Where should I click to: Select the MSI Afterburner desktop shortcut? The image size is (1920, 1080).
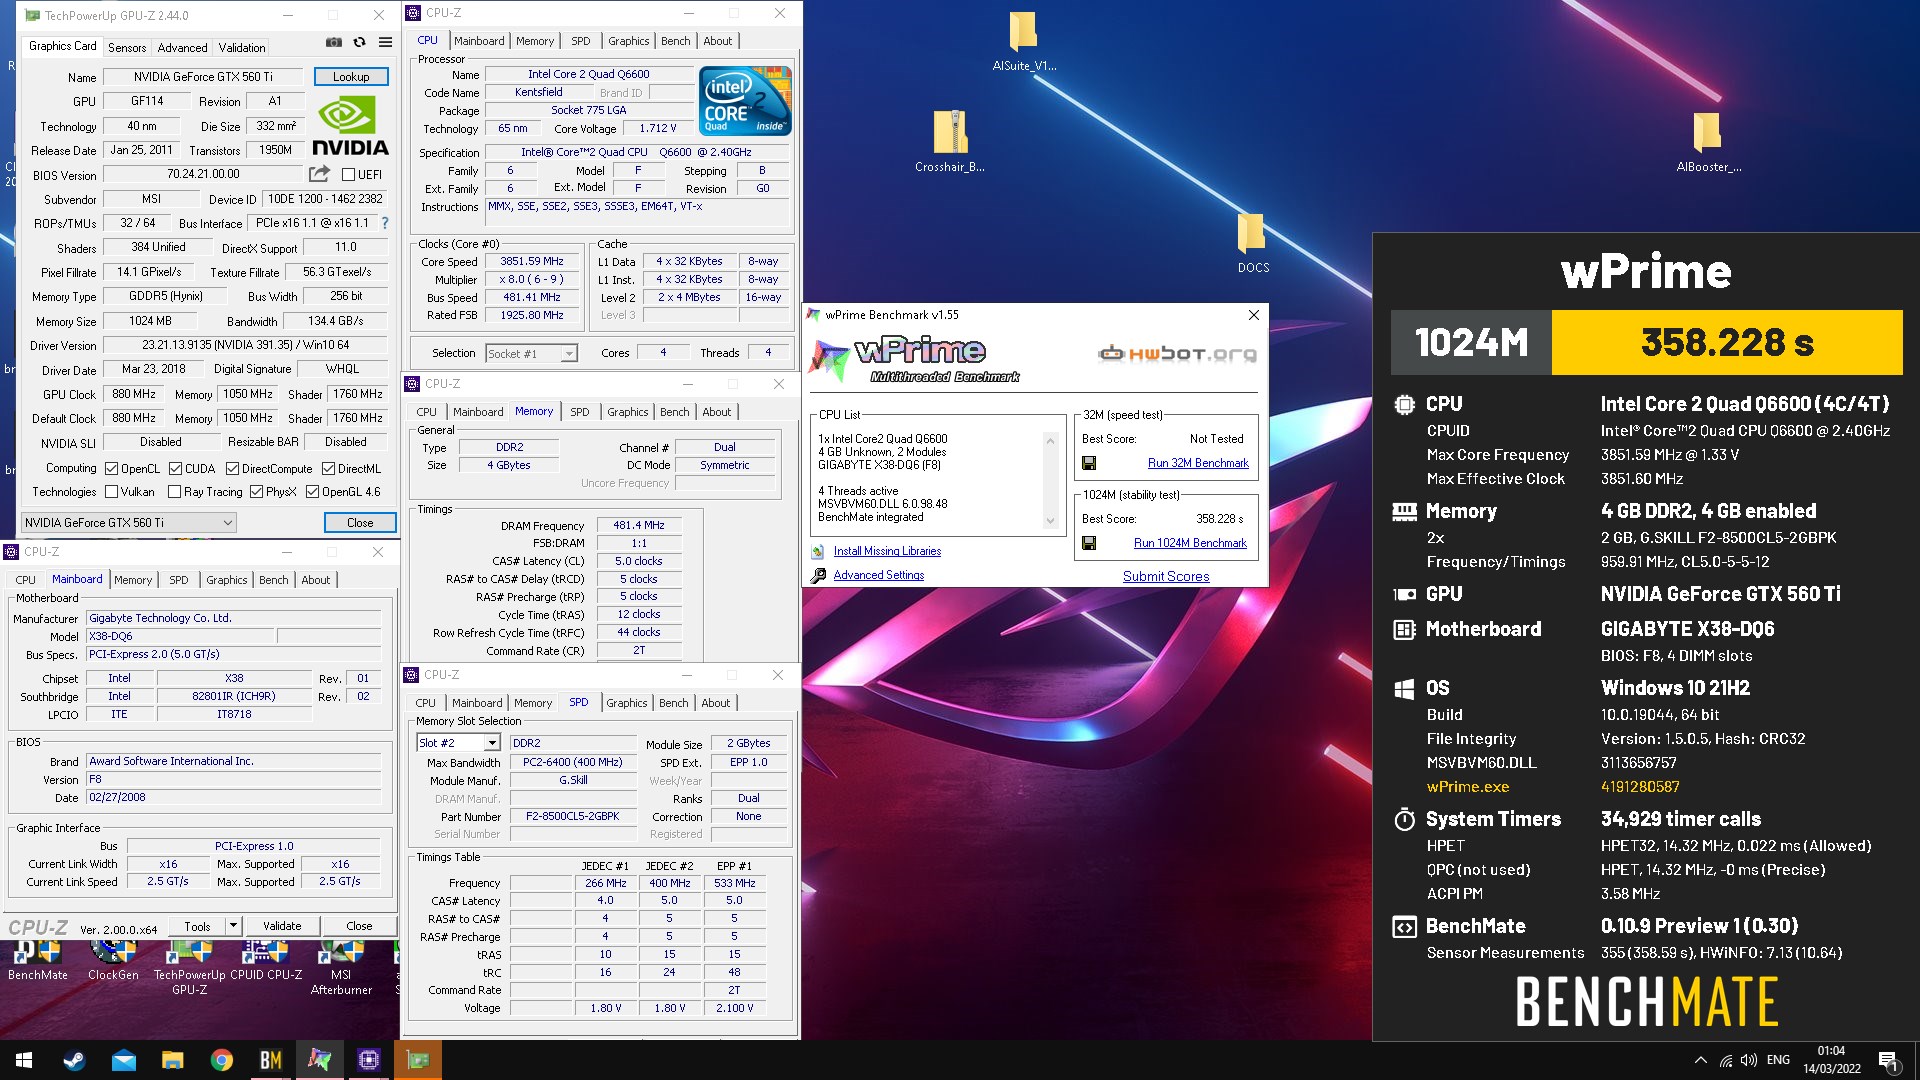pyautogui.click(x=341, y=968)
